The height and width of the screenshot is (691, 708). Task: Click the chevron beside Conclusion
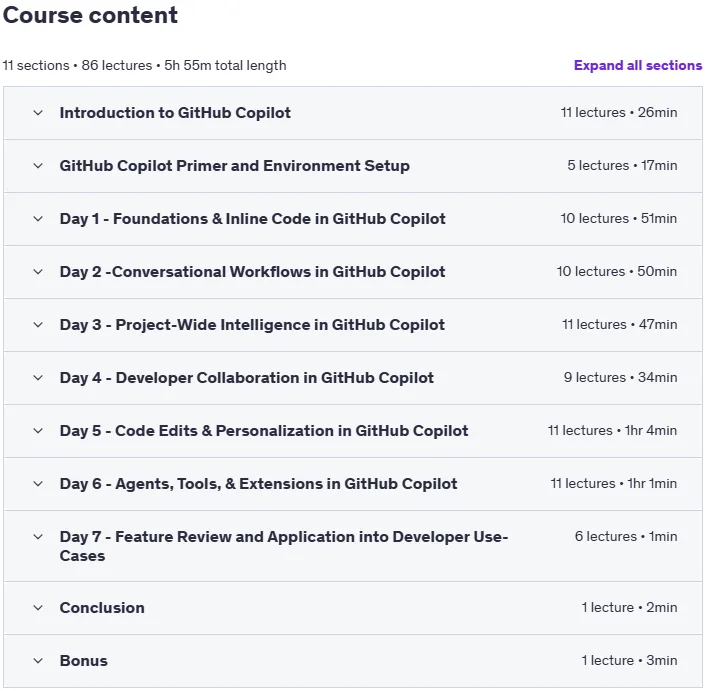(x=38, y=608)
